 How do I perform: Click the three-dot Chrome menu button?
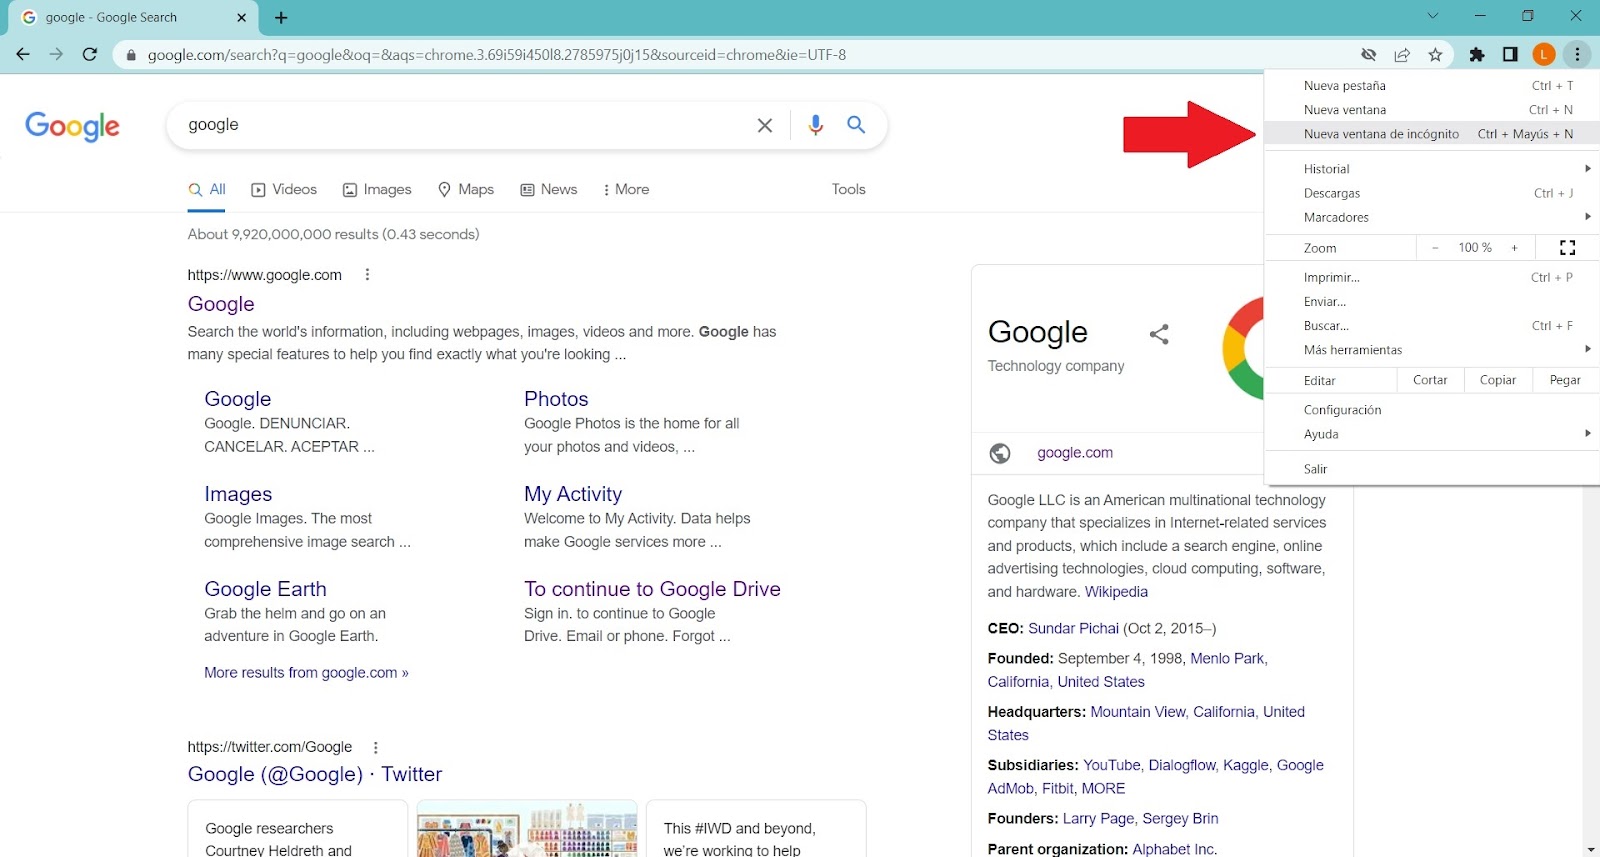[x=1577, y=55]
